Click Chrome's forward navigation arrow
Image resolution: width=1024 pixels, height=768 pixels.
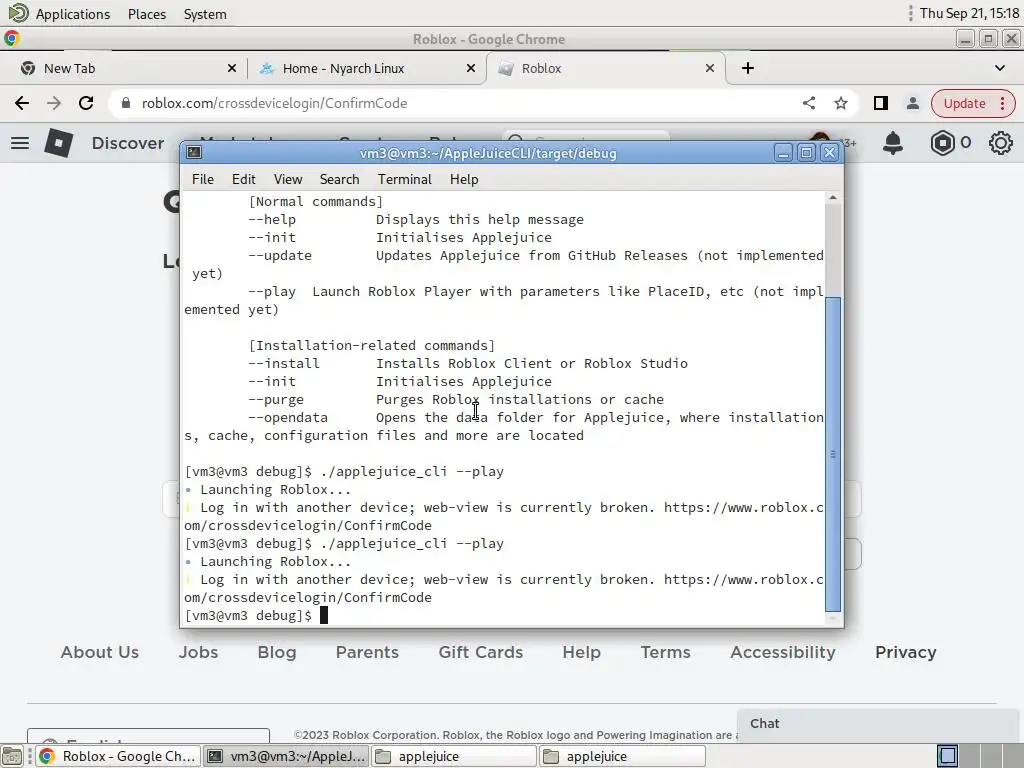tap(54, 103)
